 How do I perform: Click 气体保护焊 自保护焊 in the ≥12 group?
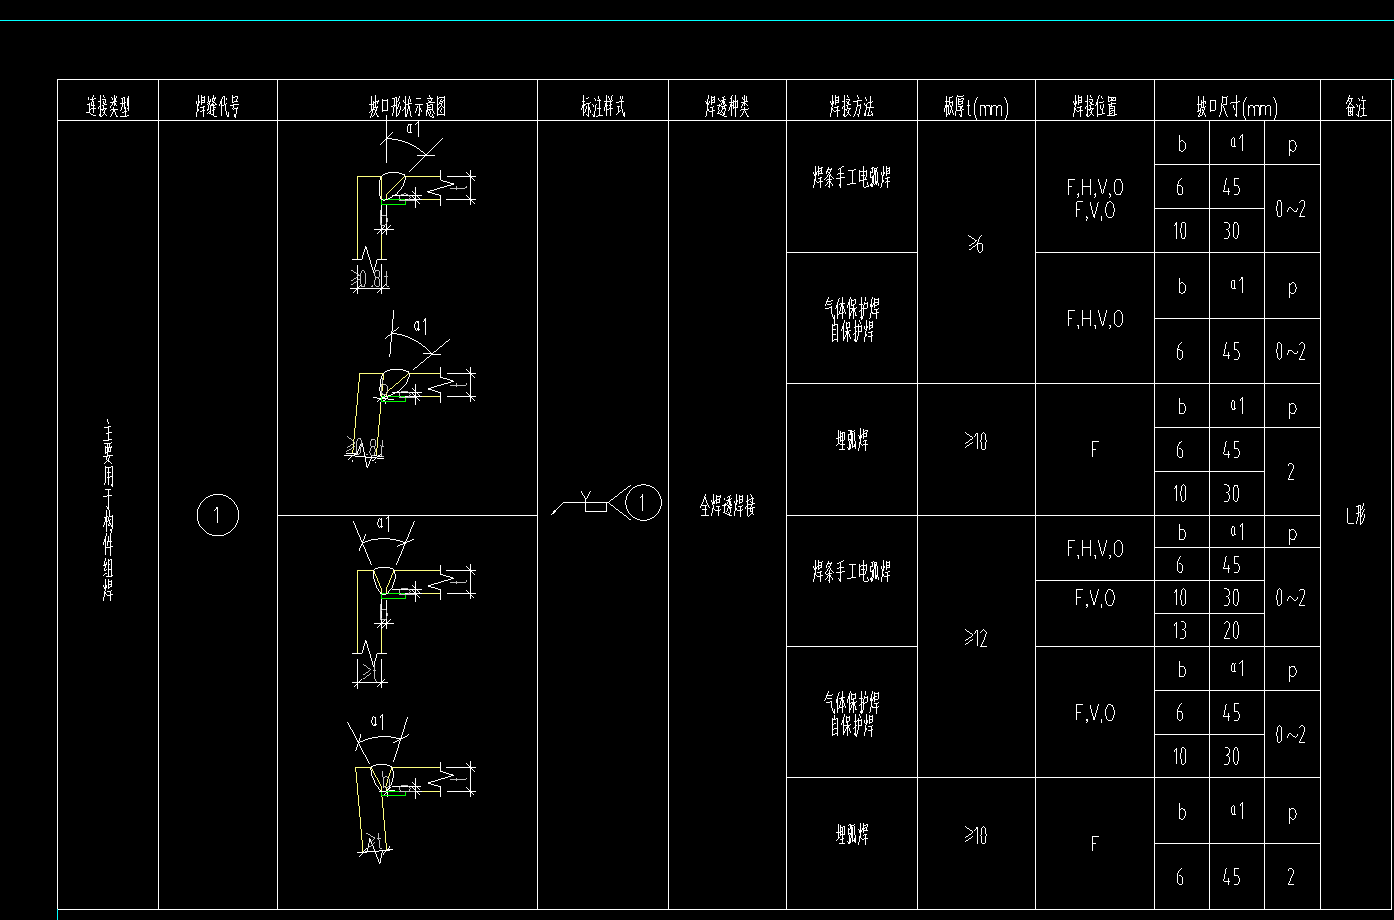coord(852,714)
